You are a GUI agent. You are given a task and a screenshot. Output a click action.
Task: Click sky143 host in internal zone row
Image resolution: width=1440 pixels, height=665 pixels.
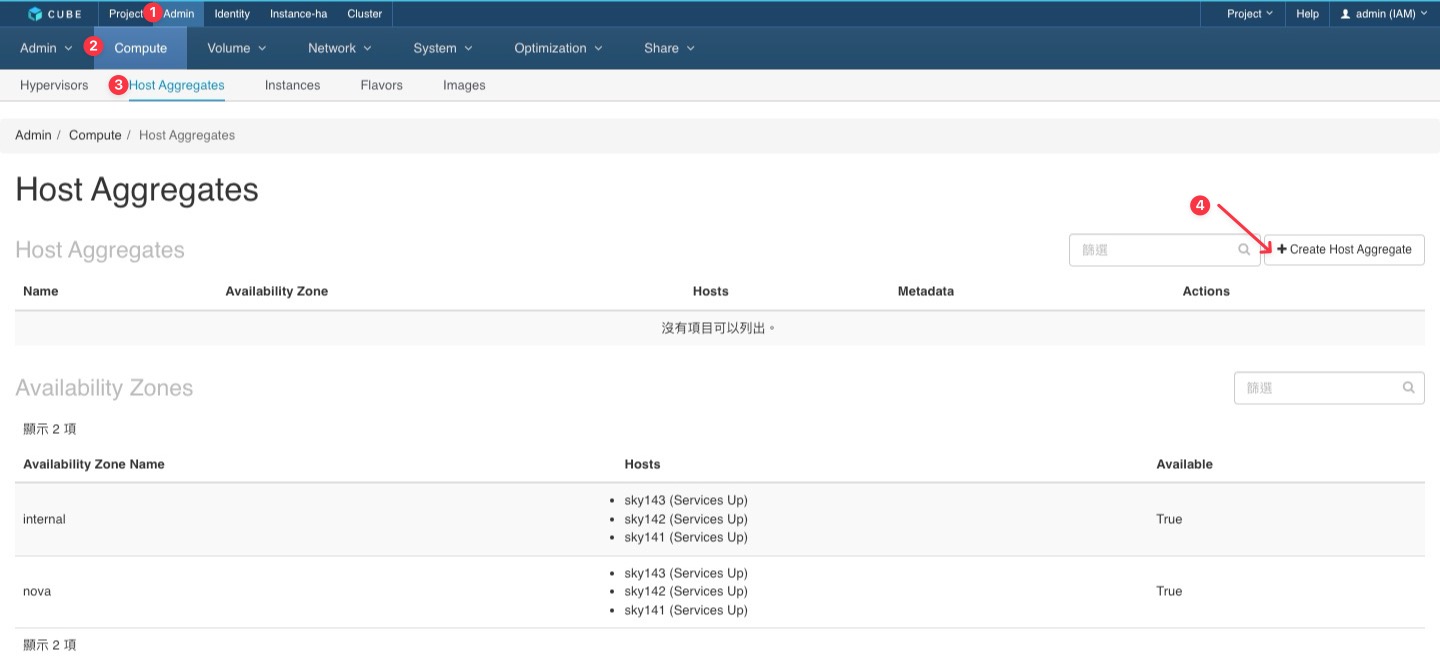click(x=686, y=500)
